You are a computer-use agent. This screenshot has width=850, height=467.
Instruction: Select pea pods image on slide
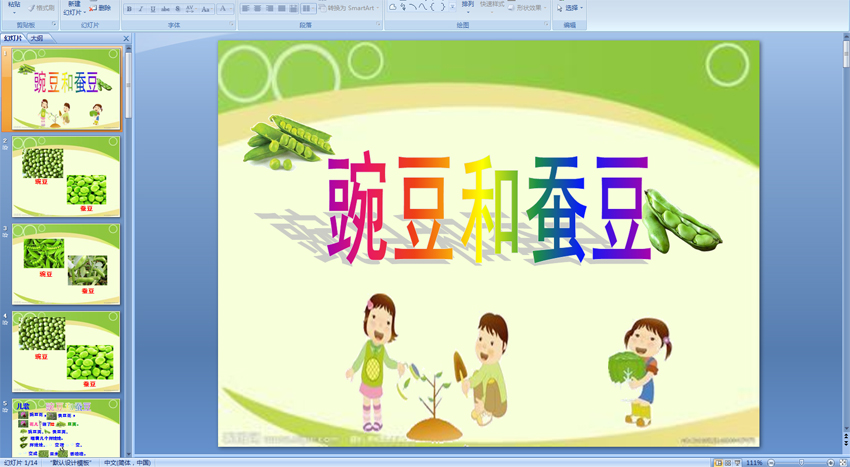pyautogui.click(x=288, y=143)
